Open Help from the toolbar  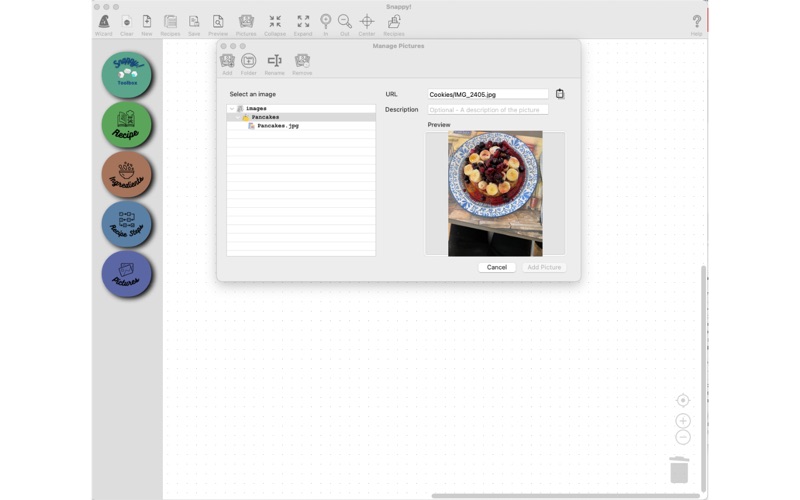coord(696,22)
